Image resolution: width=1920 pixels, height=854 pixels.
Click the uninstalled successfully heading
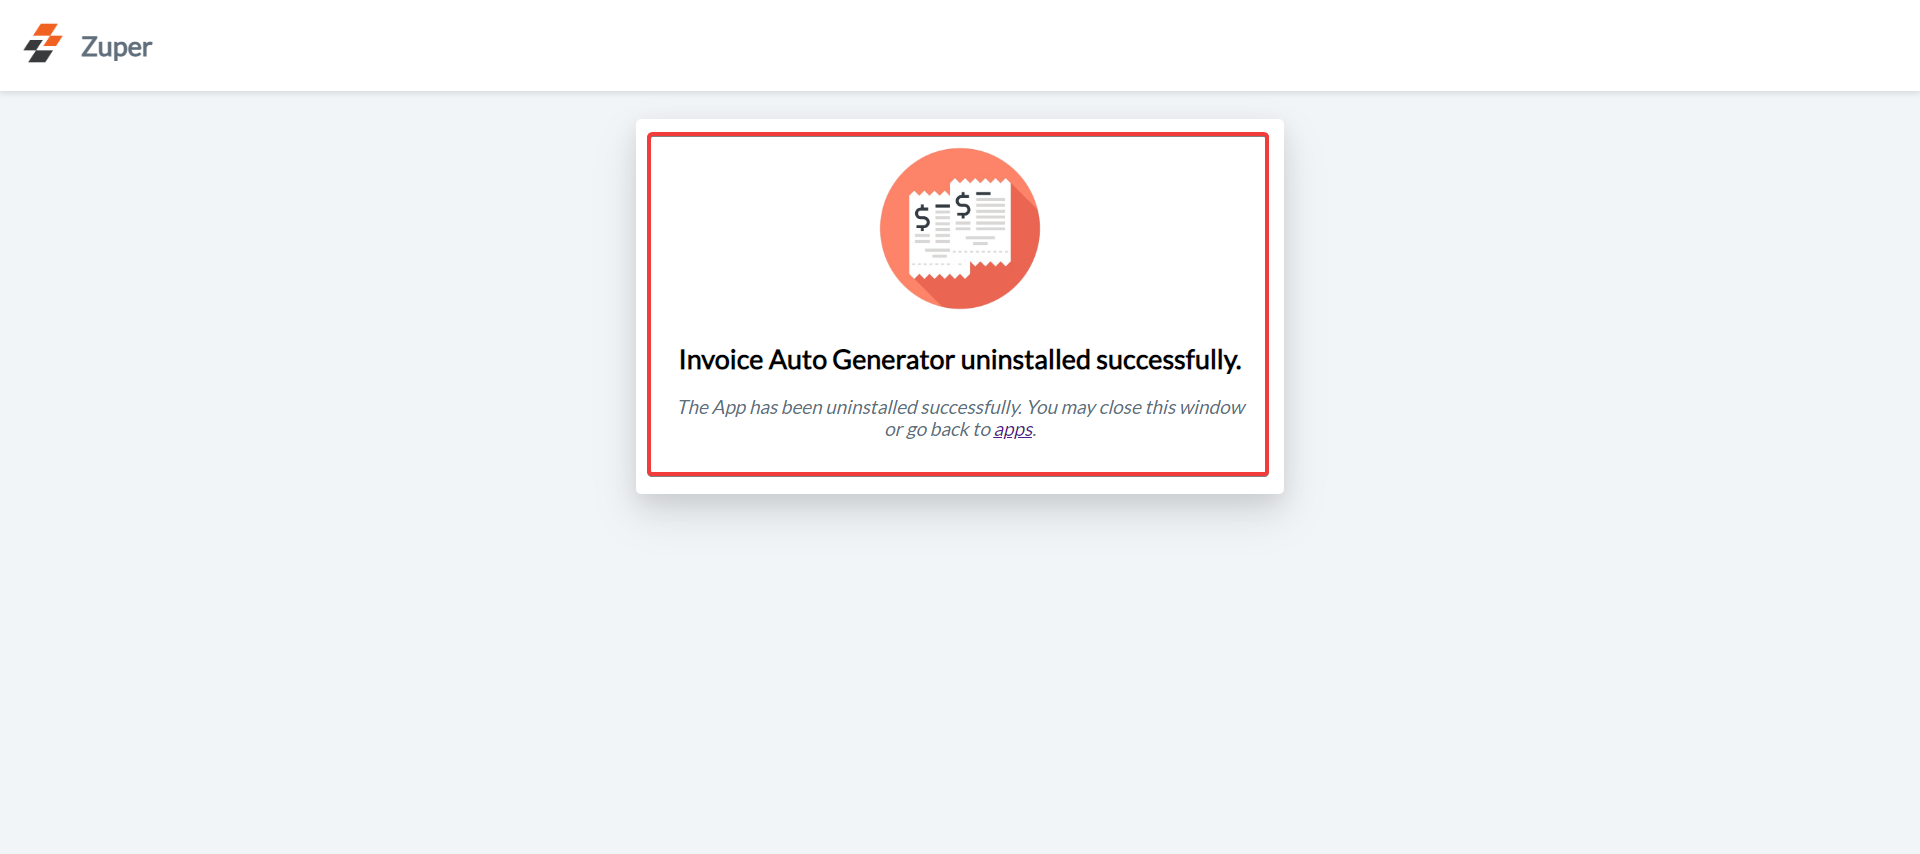click(960, 360)
